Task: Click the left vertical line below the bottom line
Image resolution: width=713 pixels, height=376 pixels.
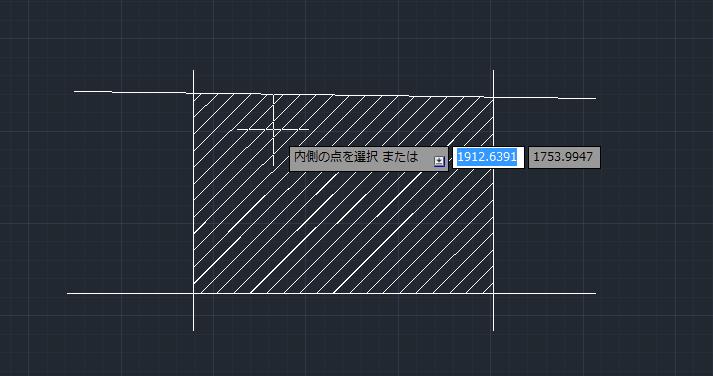Action: (193, 313)
